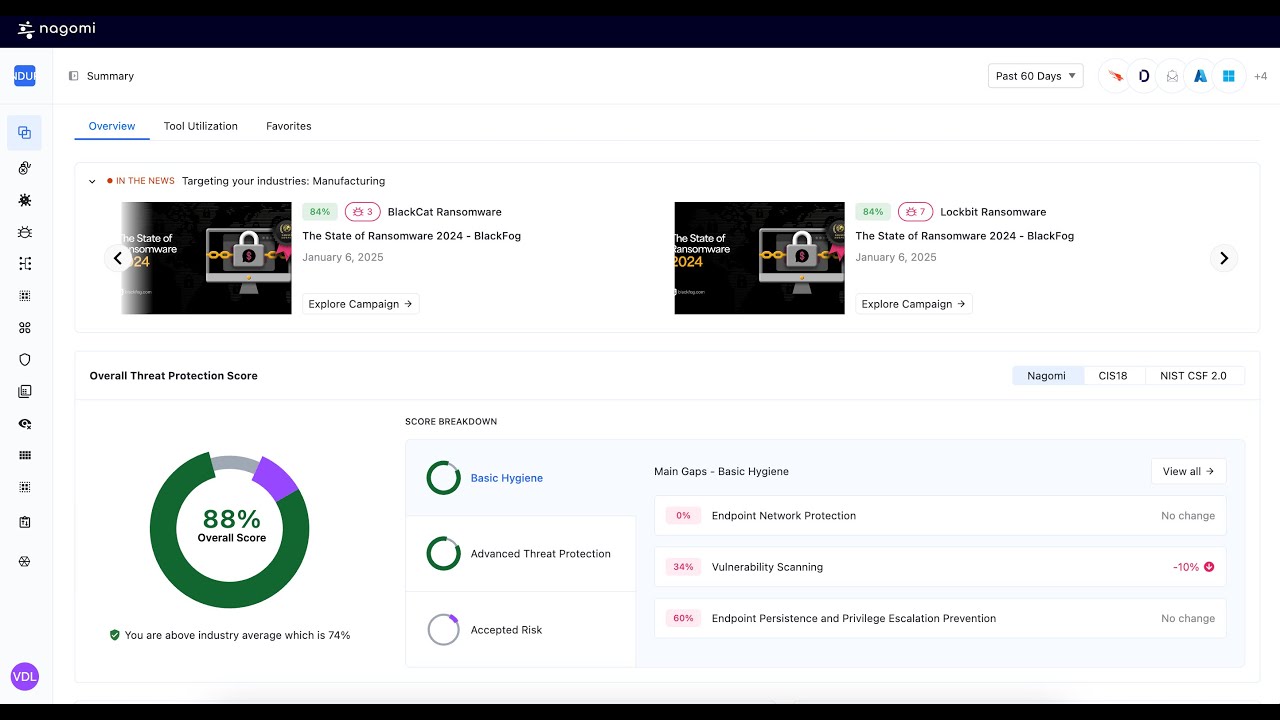Switch score framework to Nagomi
This screenshot has height=720, width=1280.
point(1047,376)
